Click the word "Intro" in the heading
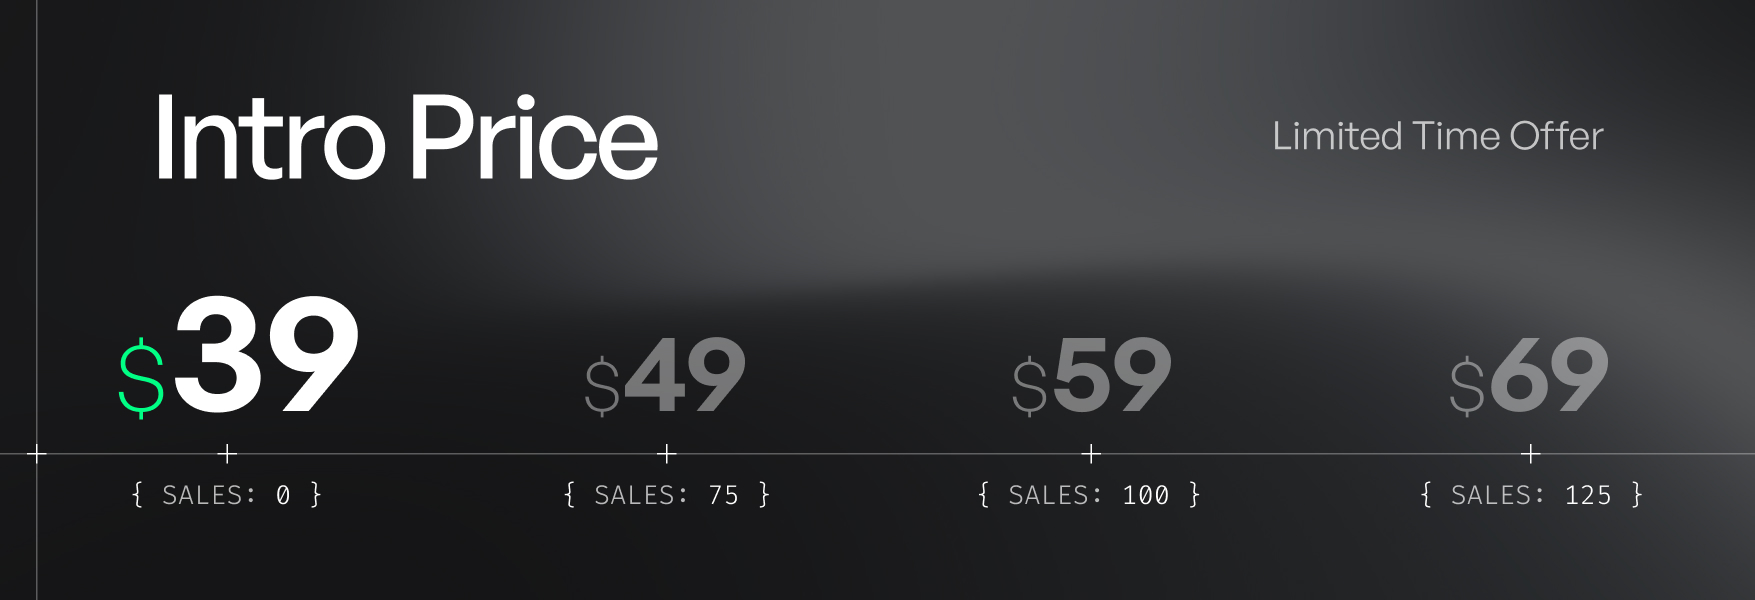Image resolution: width=1755 pixels, height=600 pixels. coord(270,138)
